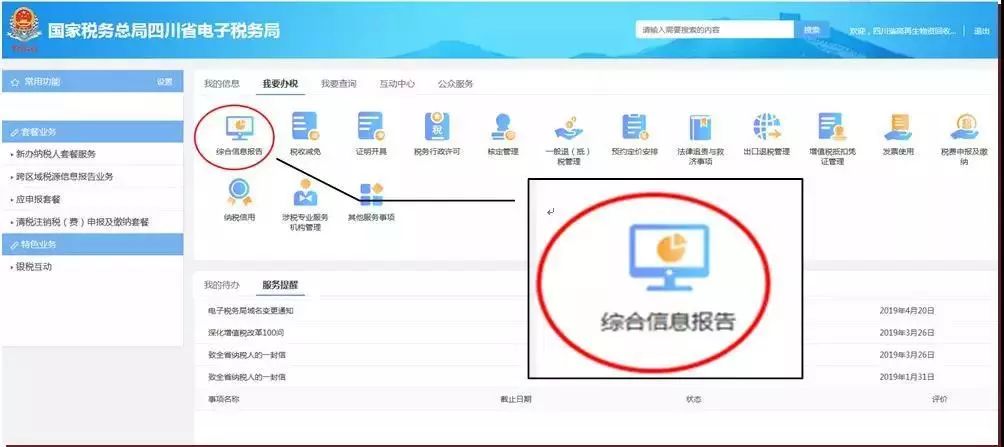Open 发票使用 icon
This screenshot has height=447, width=1004.
(898, 128)
